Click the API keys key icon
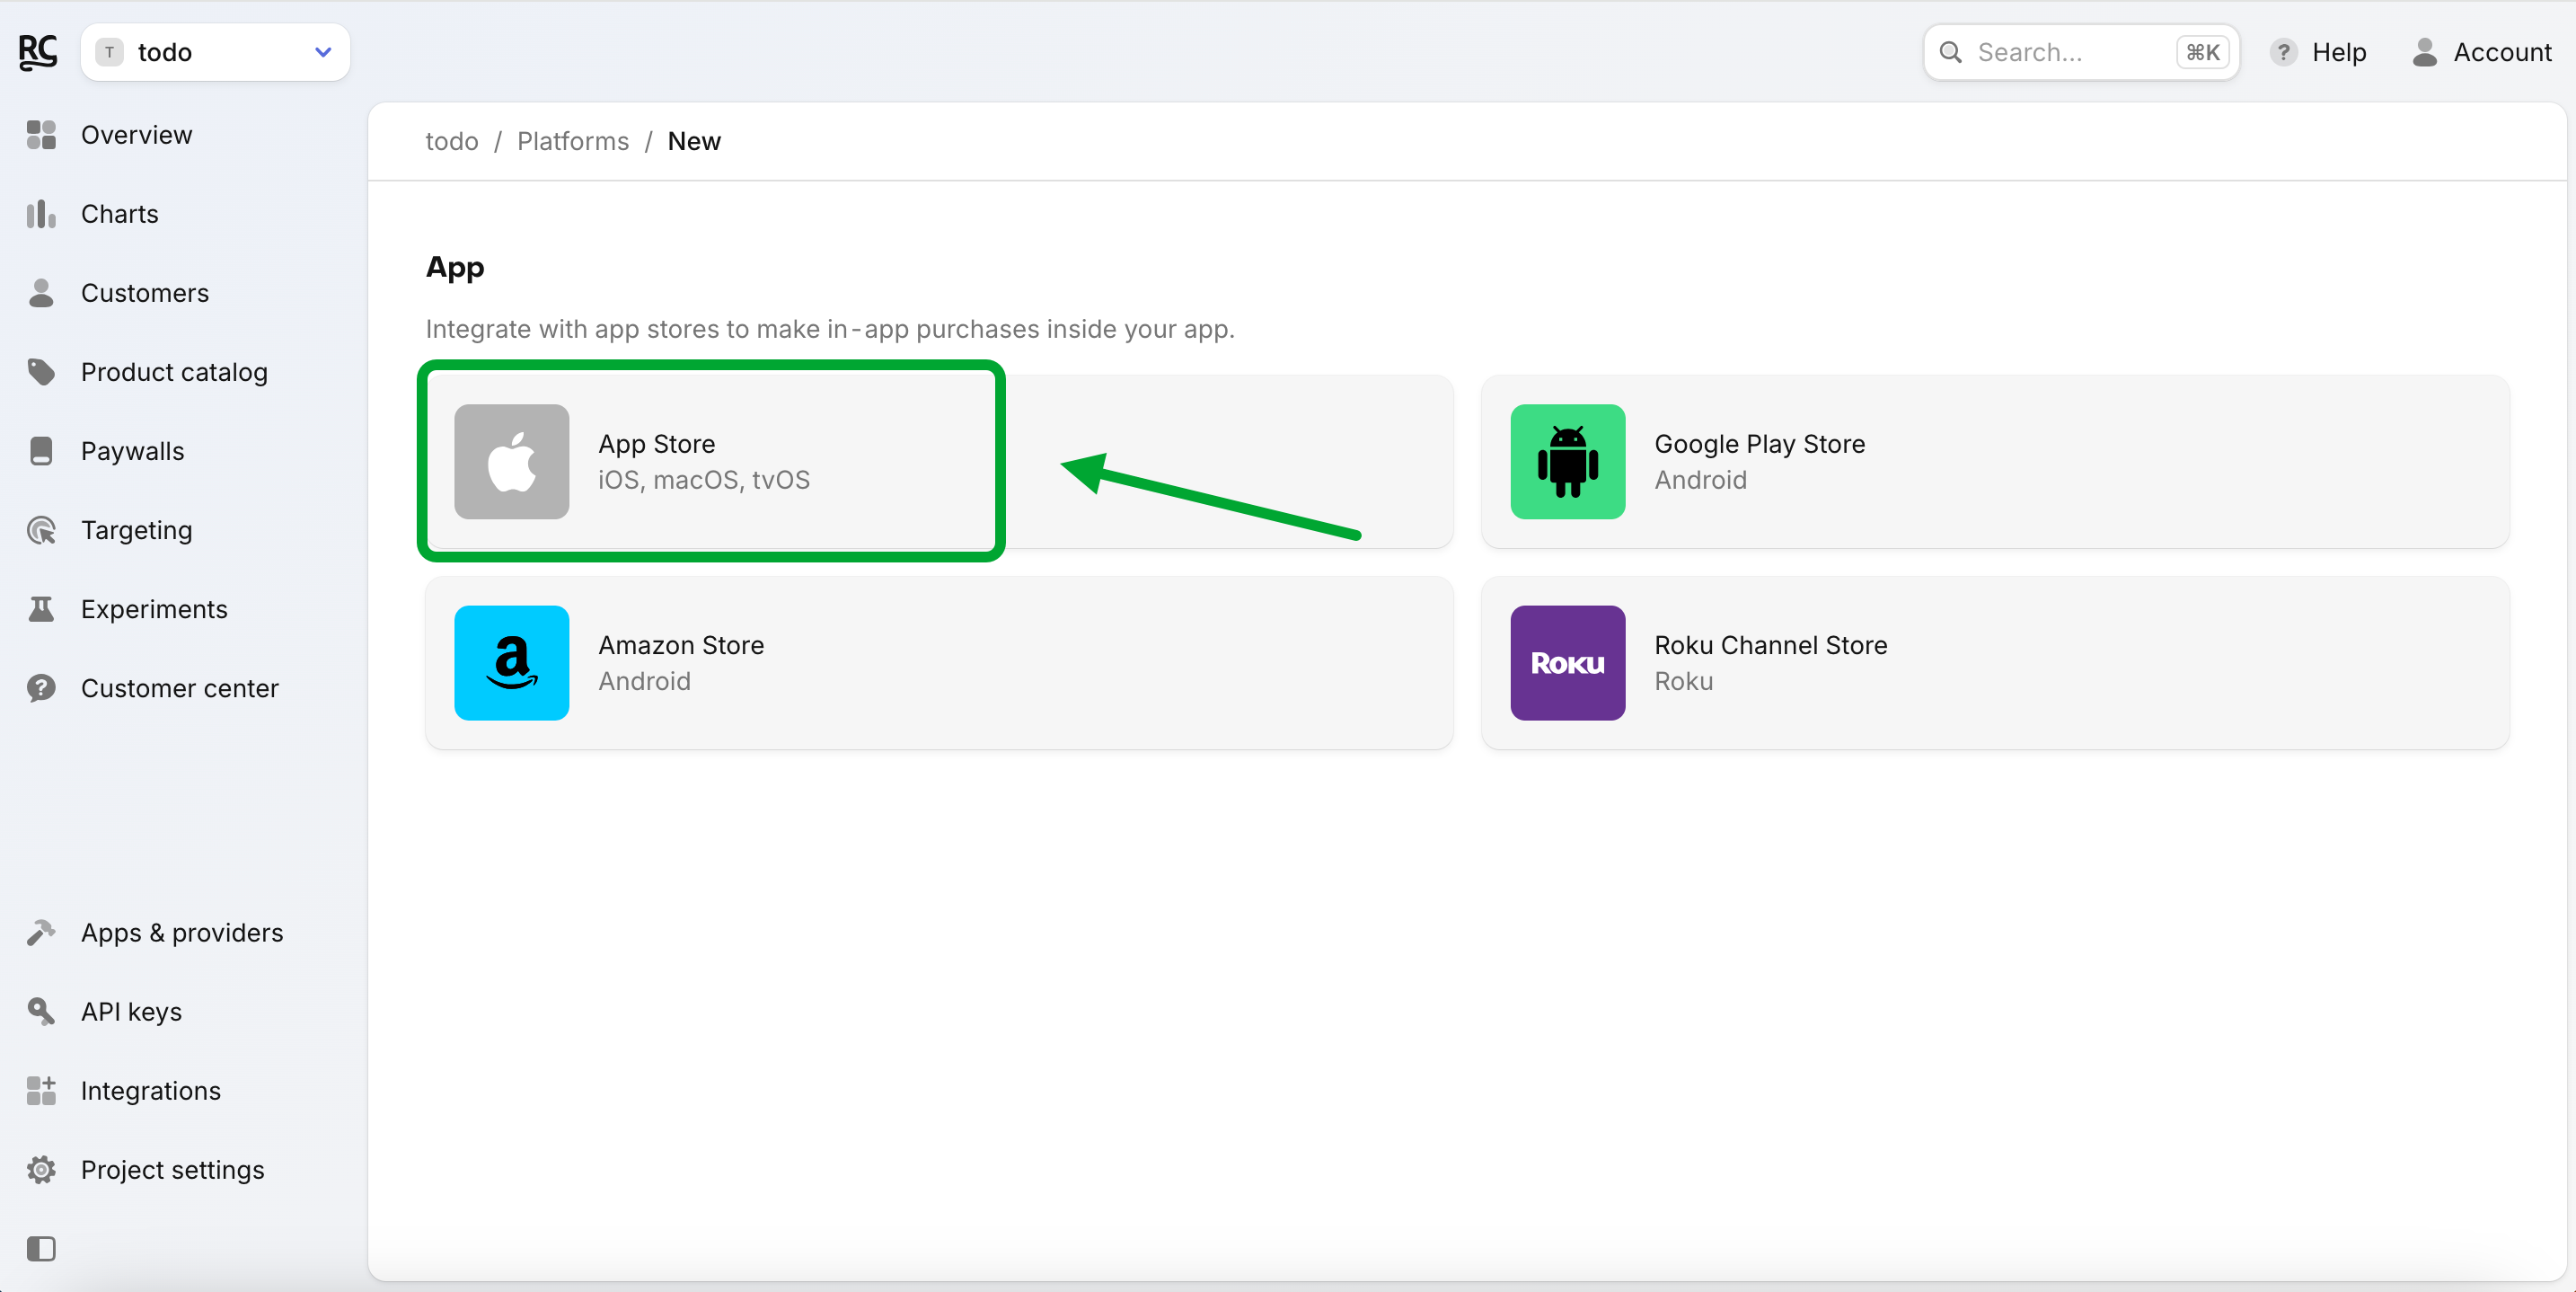Screen dimensions: 2576x1292 pyautogui.click(x=41, y=1011)
